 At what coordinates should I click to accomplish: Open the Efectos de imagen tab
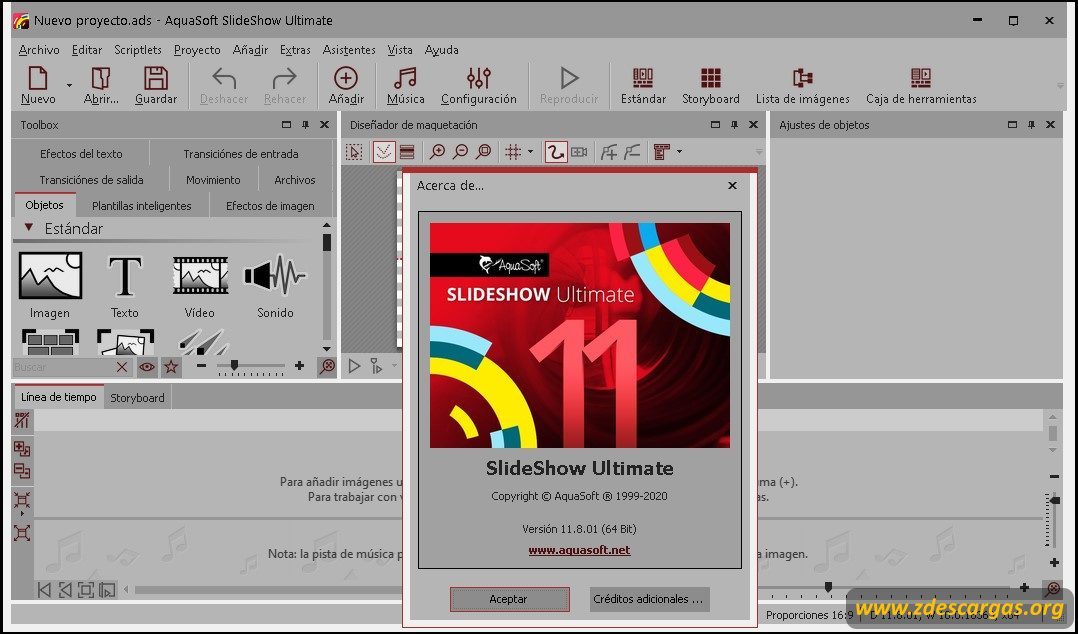[x=270, y=206]
